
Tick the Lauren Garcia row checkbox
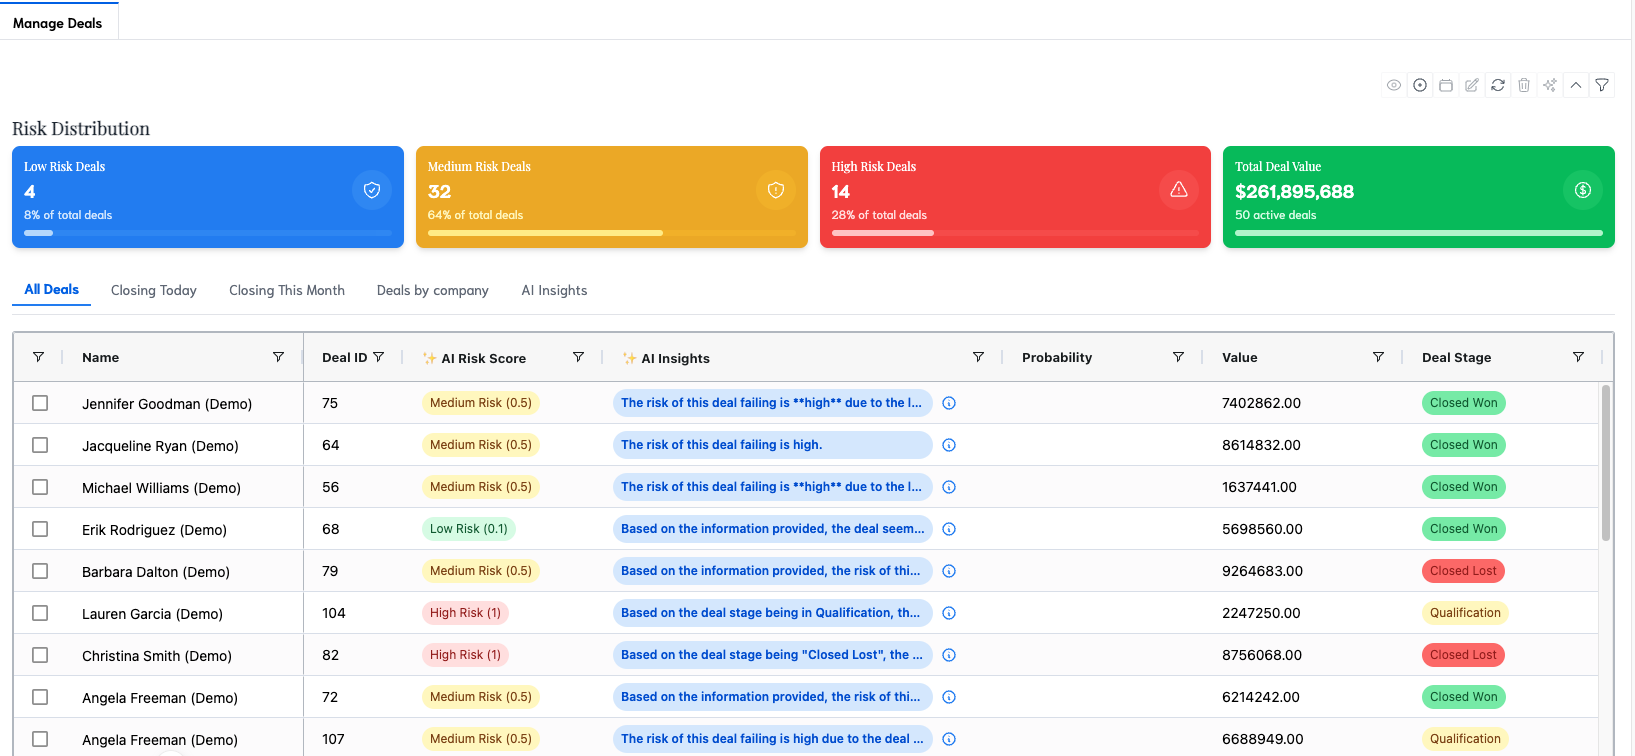(40, 613)
